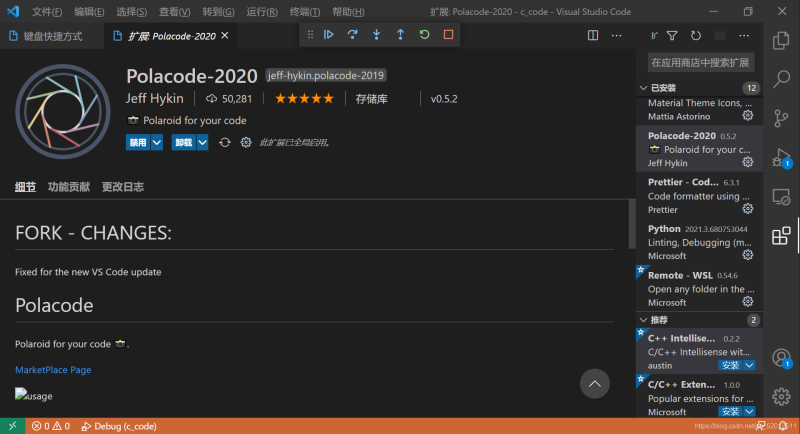Open extensions panel more actions menu
800x434 pixels.
coord(744,35)
